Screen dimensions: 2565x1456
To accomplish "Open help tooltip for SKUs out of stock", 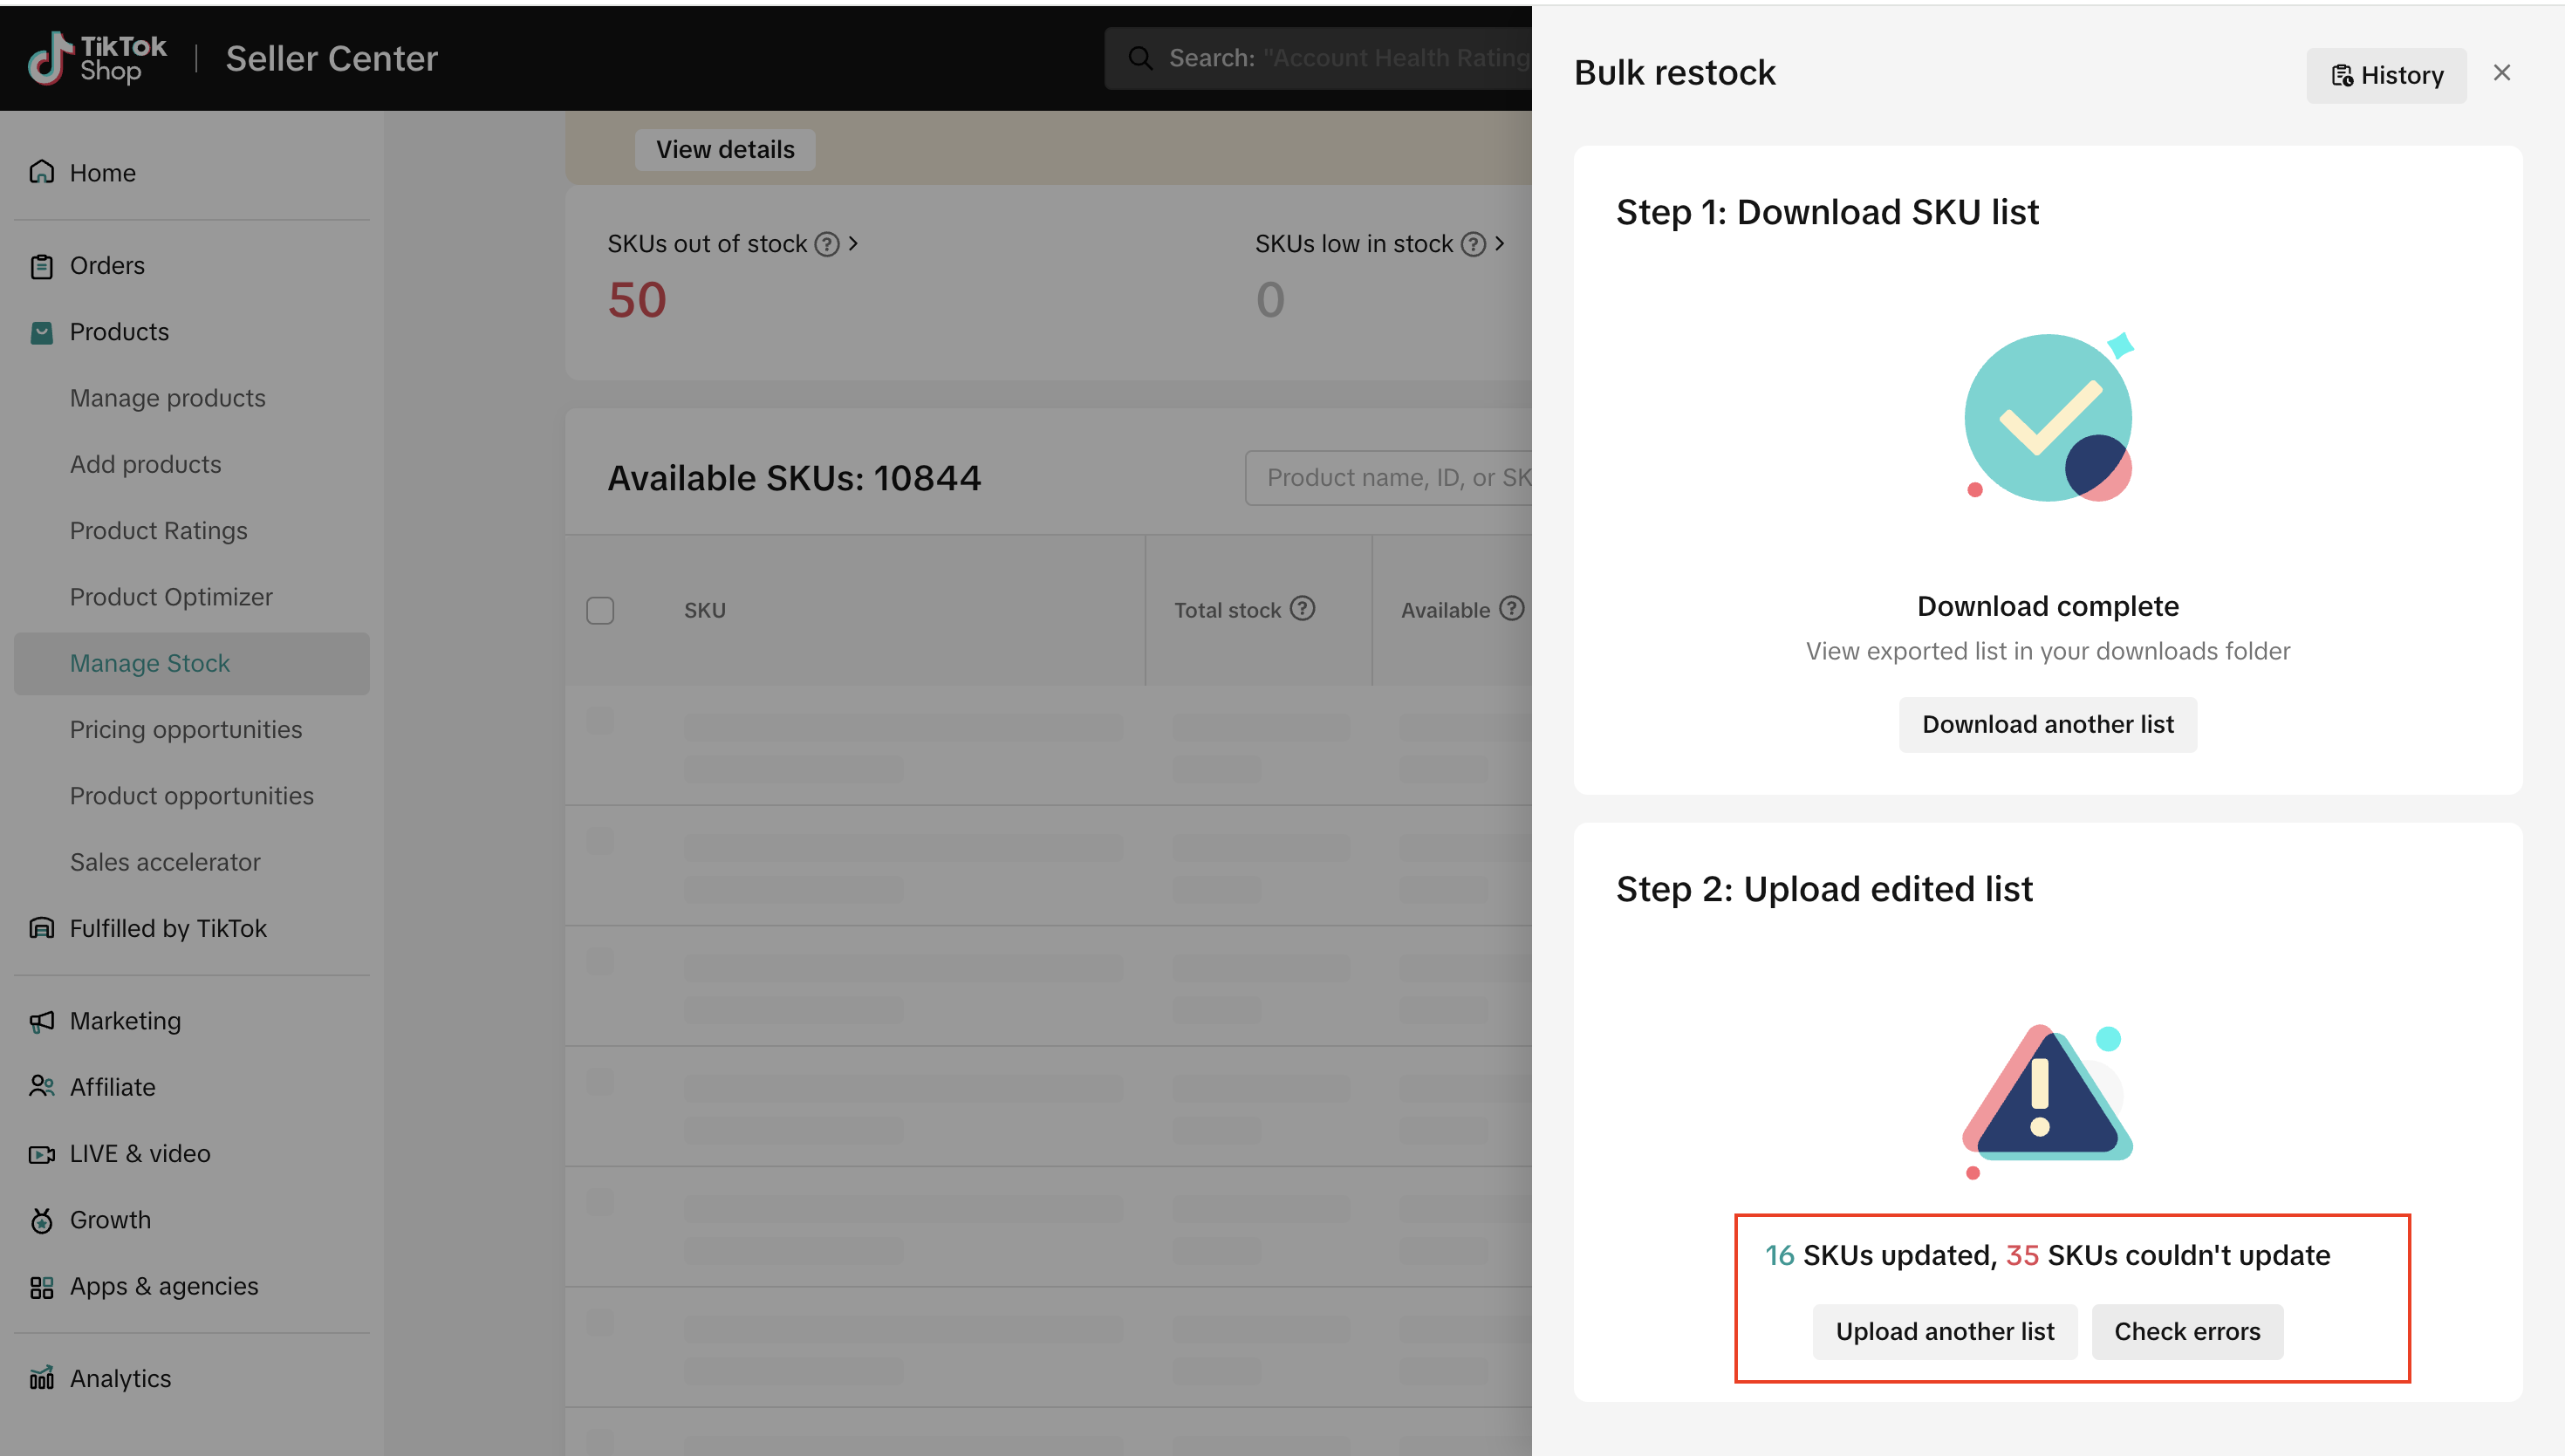I will pos(826,244).
